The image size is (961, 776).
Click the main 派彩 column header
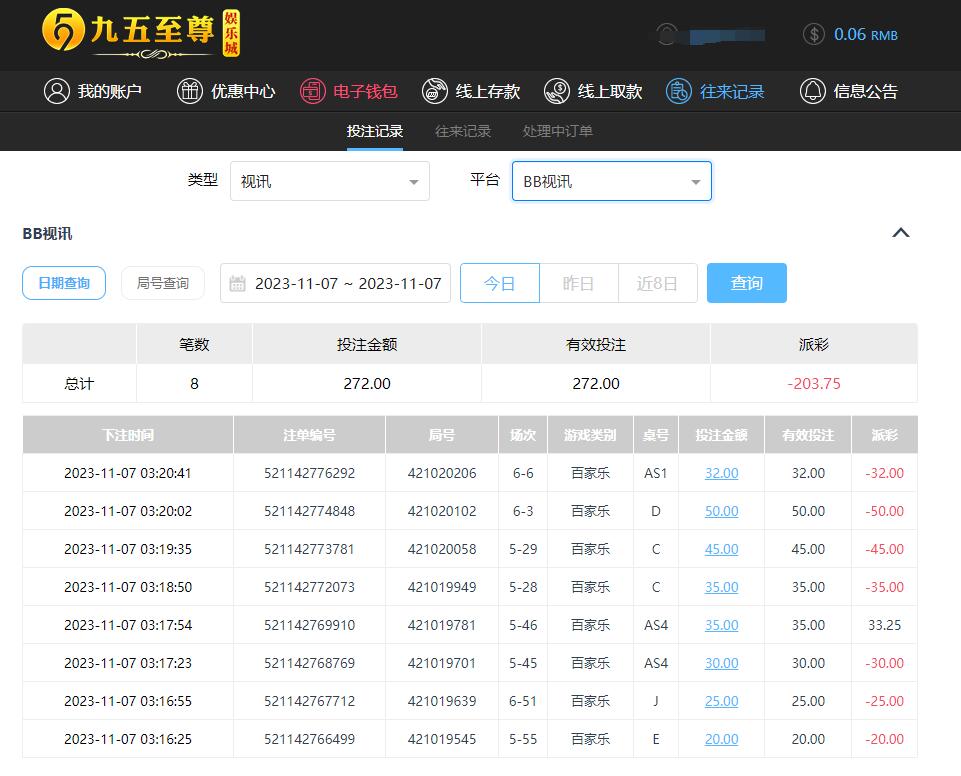[884, 435]
